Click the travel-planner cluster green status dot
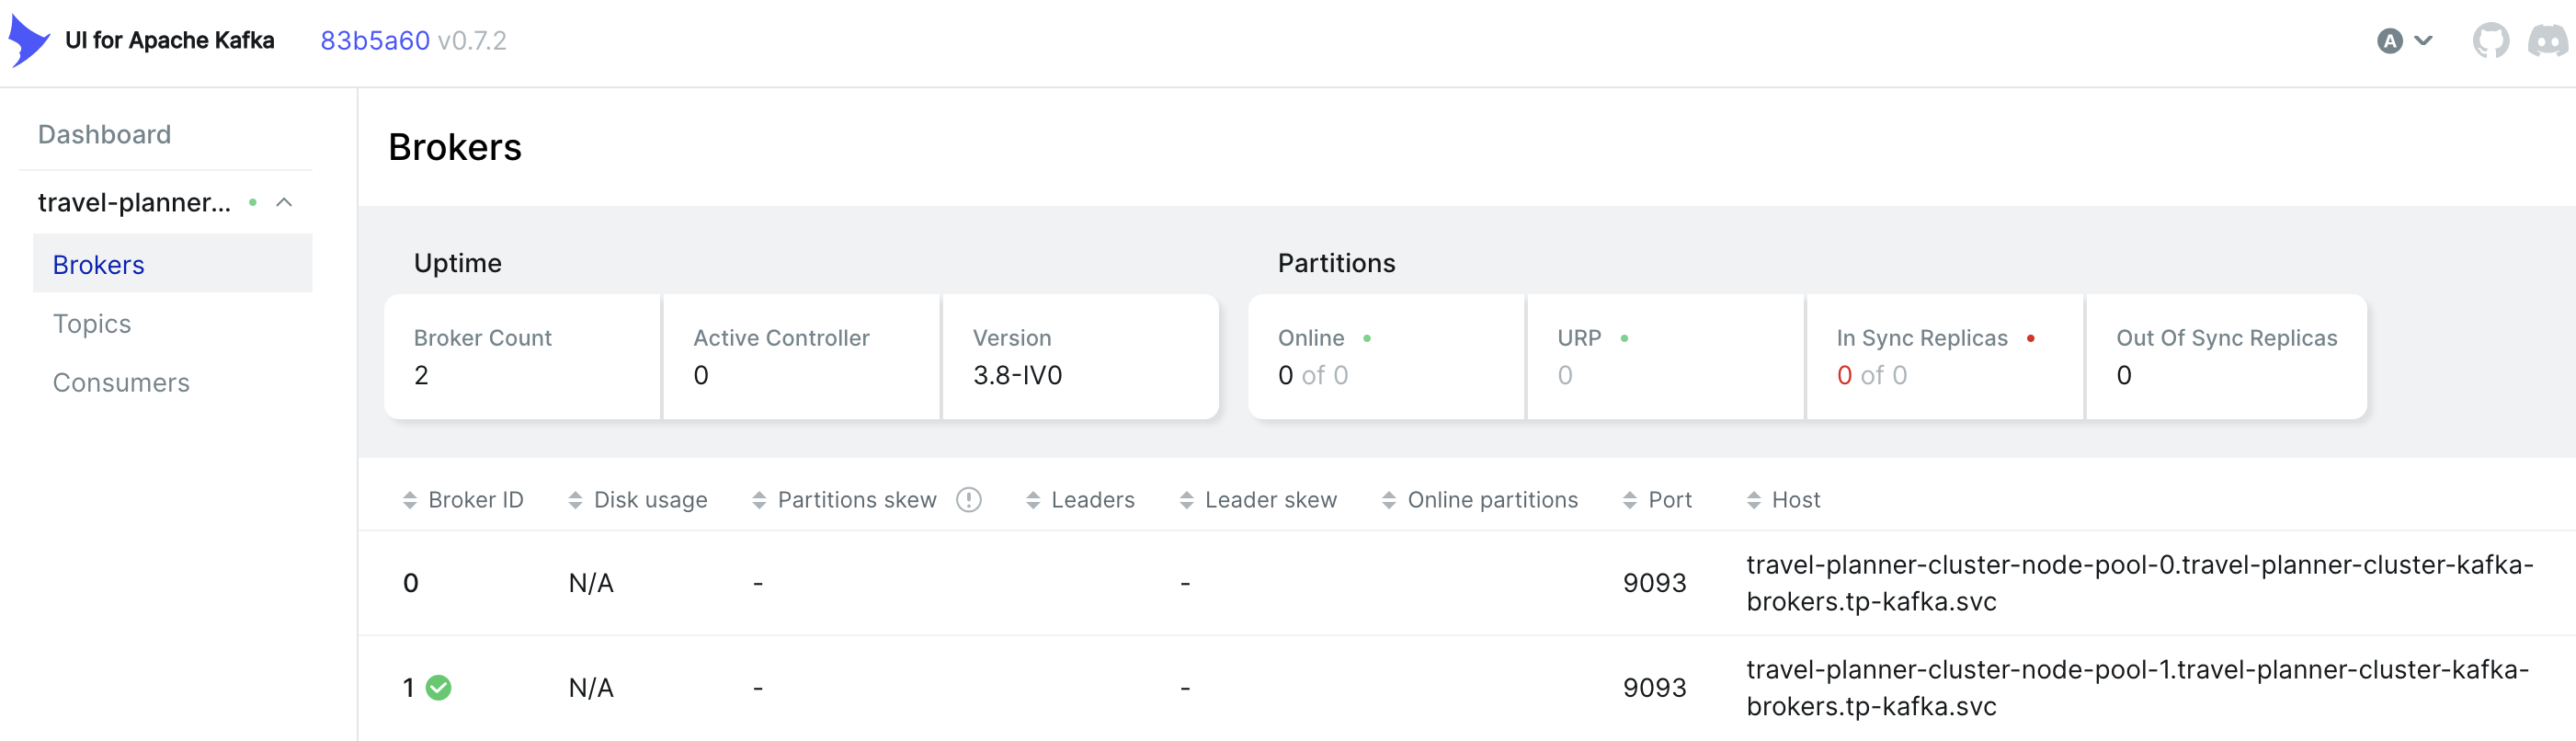2576x741 pixels. [253, 202]
